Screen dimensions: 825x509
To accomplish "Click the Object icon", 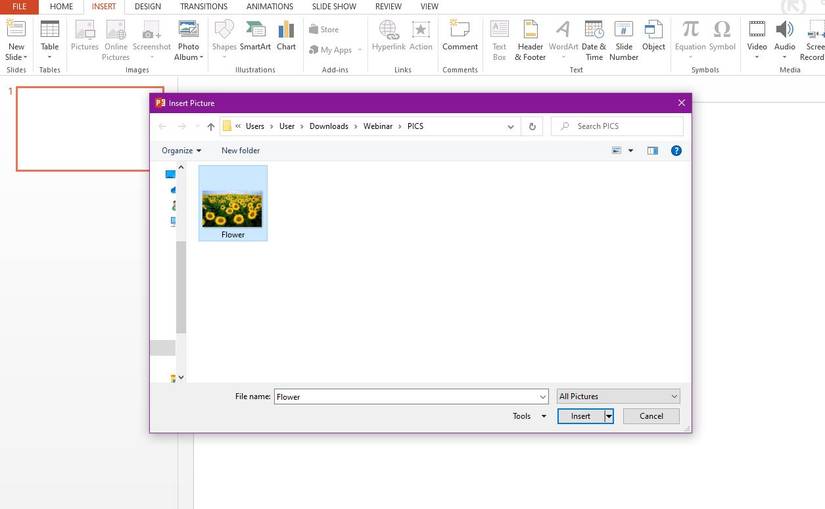I will (653, 29).
